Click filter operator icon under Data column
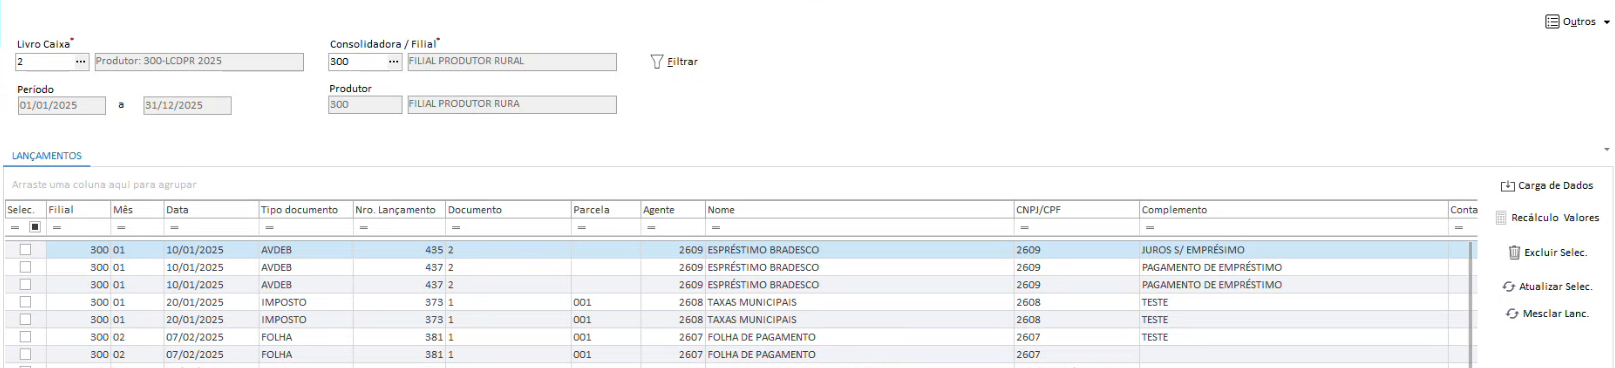The image size is (1615, 368). (x=174, y=228)
